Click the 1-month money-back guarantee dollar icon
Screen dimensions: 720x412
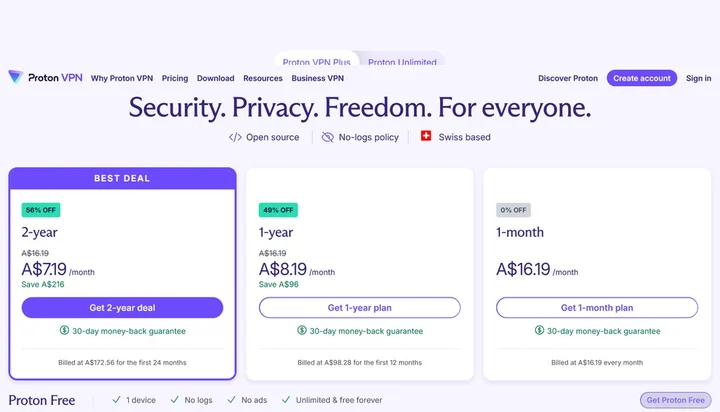pos(540,330)
